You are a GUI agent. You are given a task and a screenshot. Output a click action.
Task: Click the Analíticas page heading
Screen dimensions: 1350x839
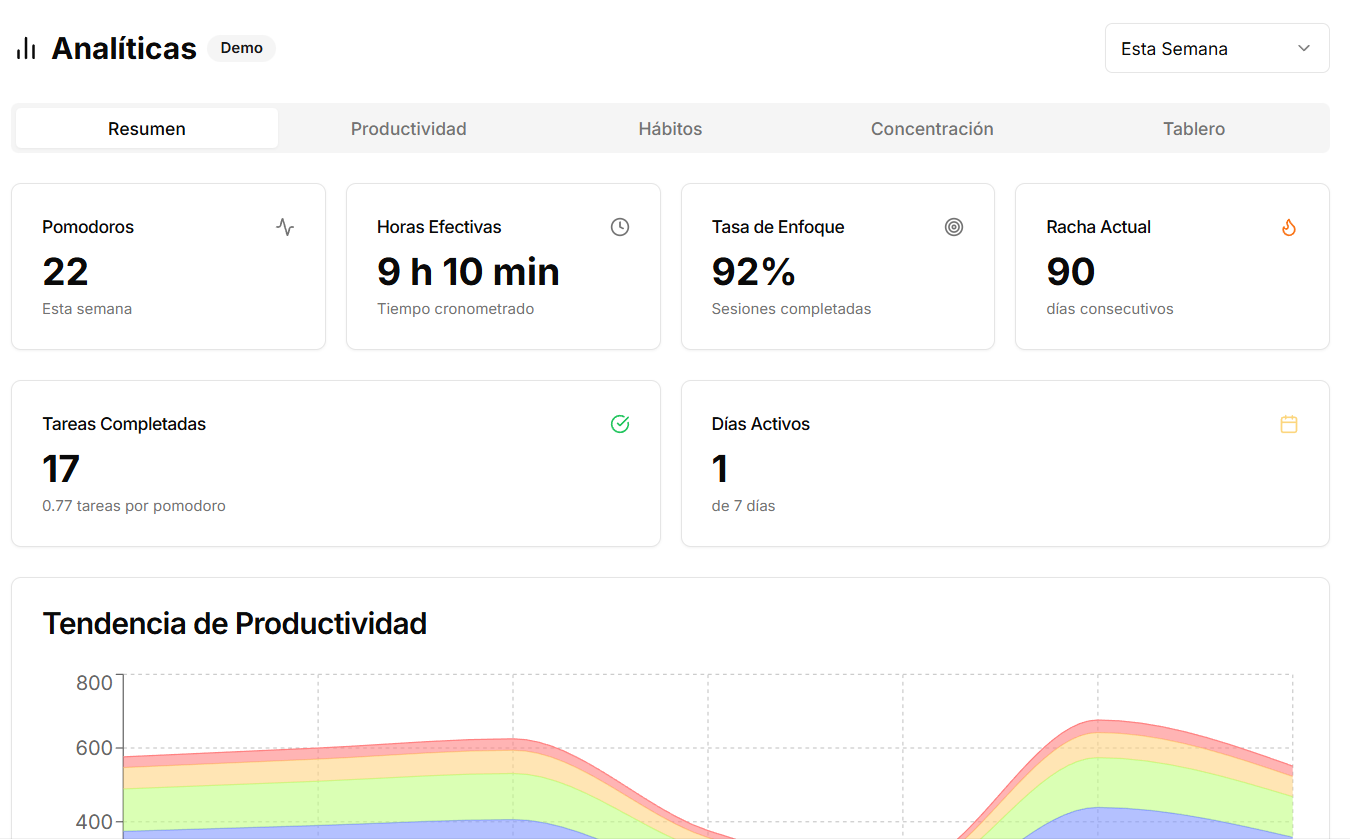click(124, 49)
